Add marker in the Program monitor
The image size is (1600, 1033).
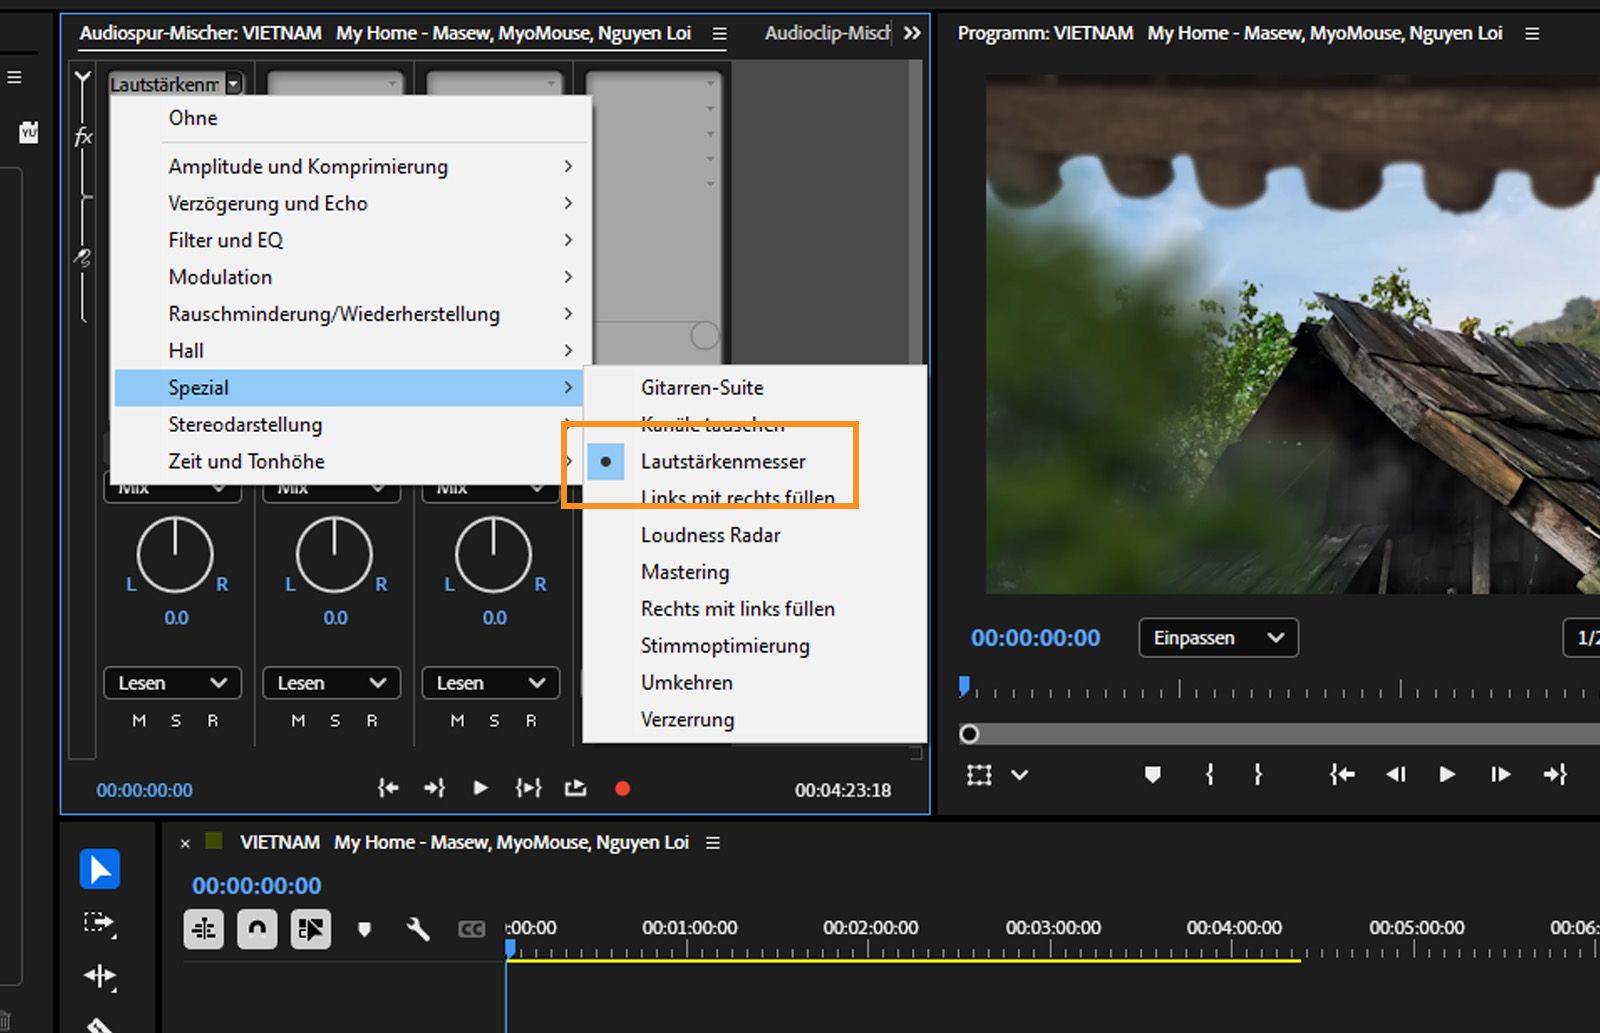pyautogui.click(x=1153, y=774)
